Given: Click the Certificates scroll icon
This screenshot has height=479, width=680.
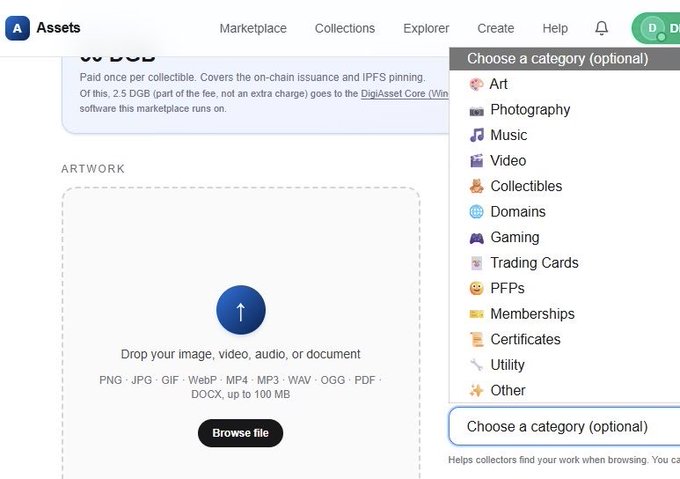Looking at the screenshot, I should (x=476, y=339).
